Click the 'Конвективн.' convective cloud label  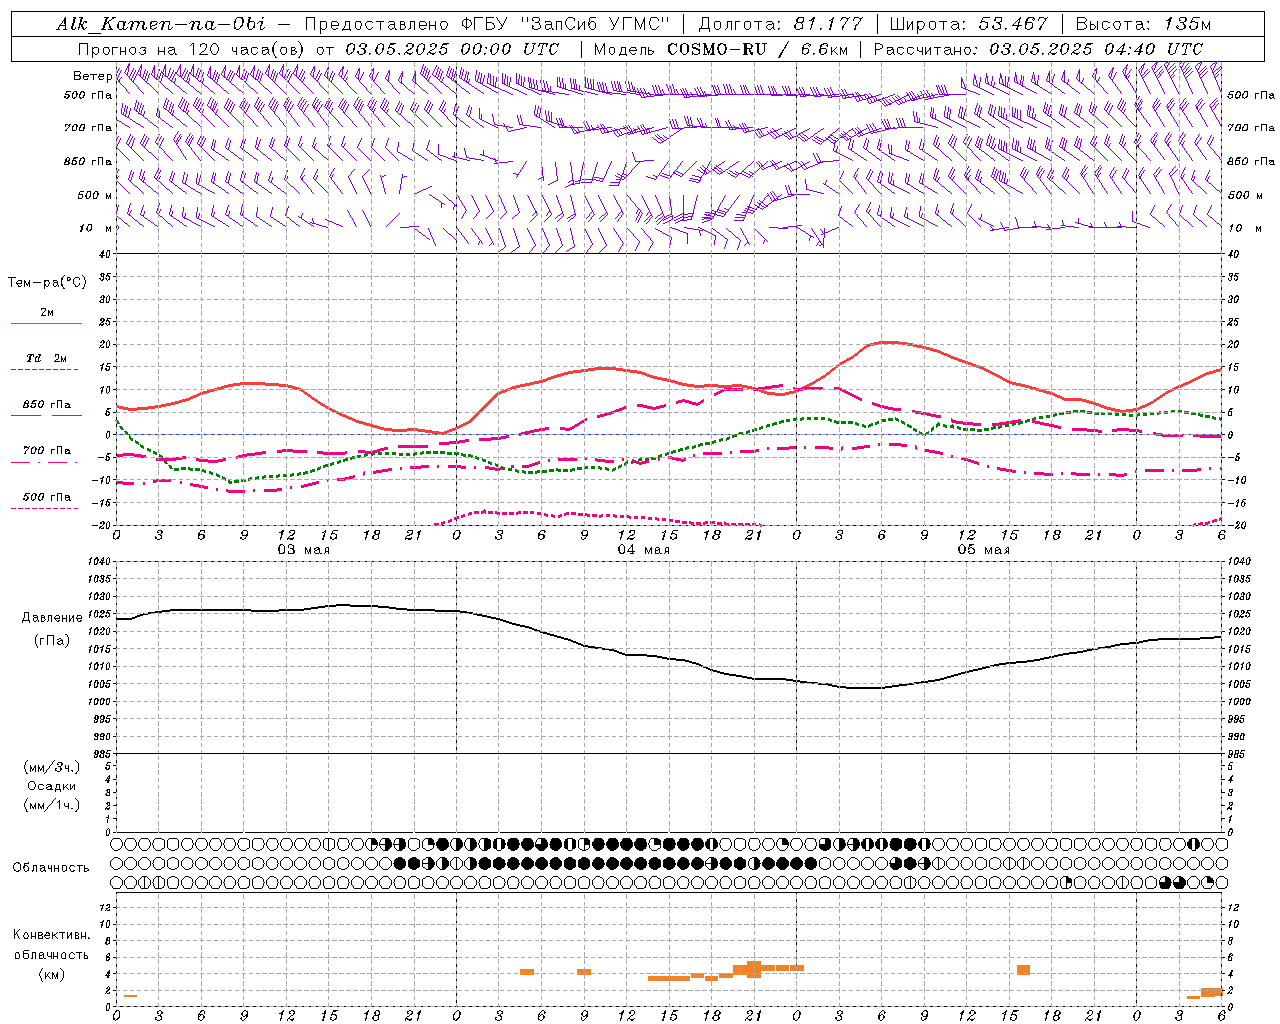point(52,935)
